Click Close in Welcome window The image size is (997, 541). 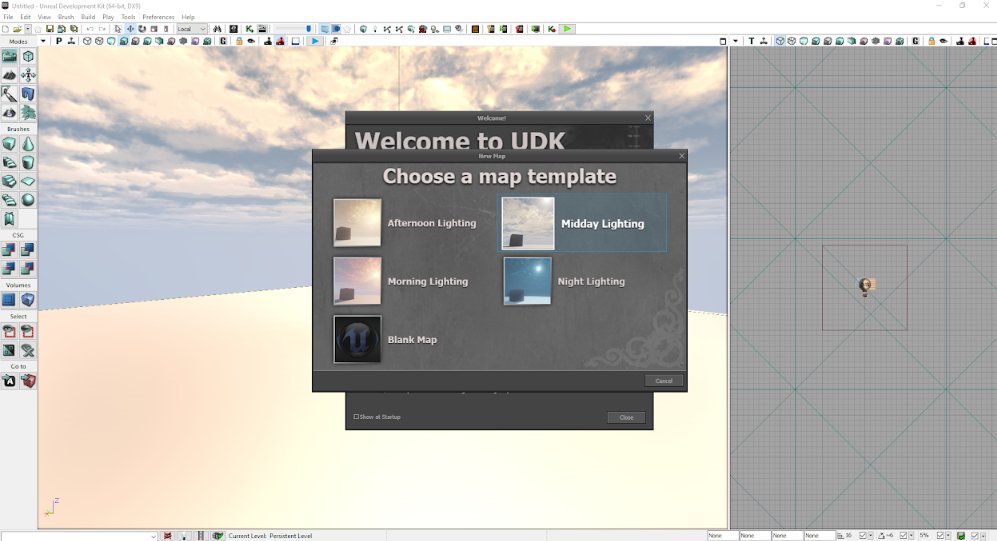click(626, 418)
